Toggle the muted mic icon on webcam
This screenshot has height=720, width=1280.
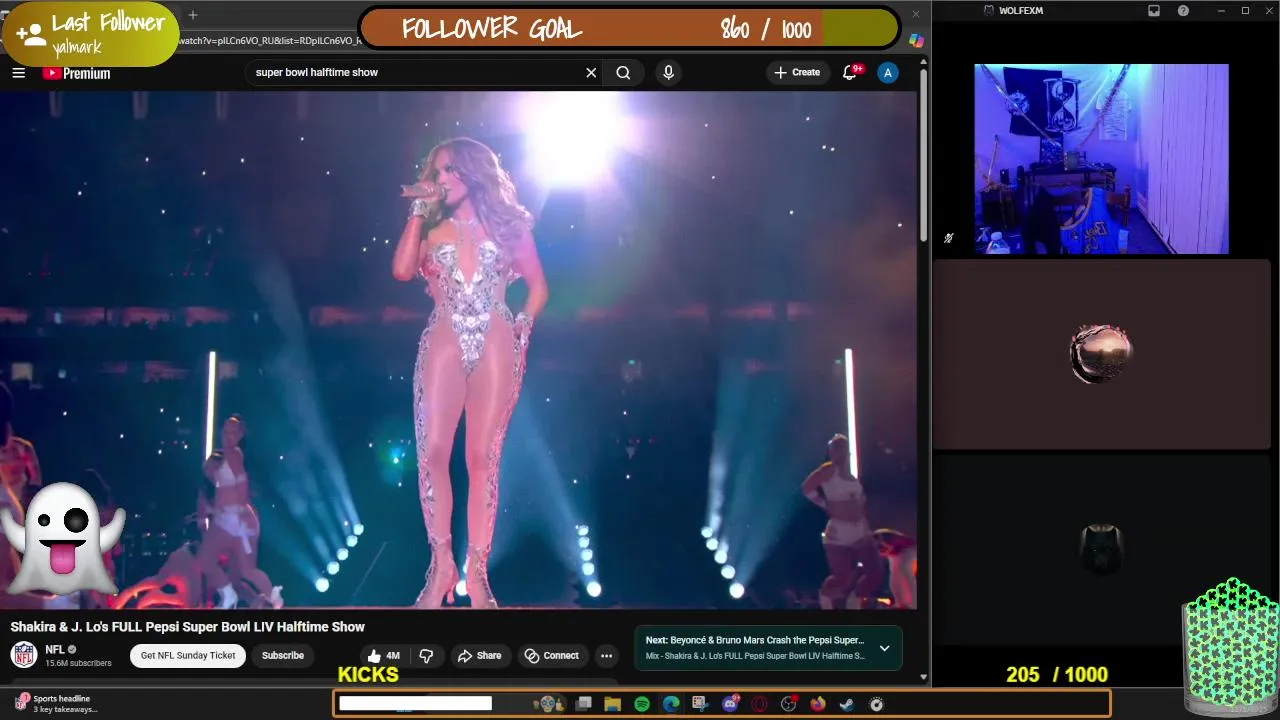point(948,238)
